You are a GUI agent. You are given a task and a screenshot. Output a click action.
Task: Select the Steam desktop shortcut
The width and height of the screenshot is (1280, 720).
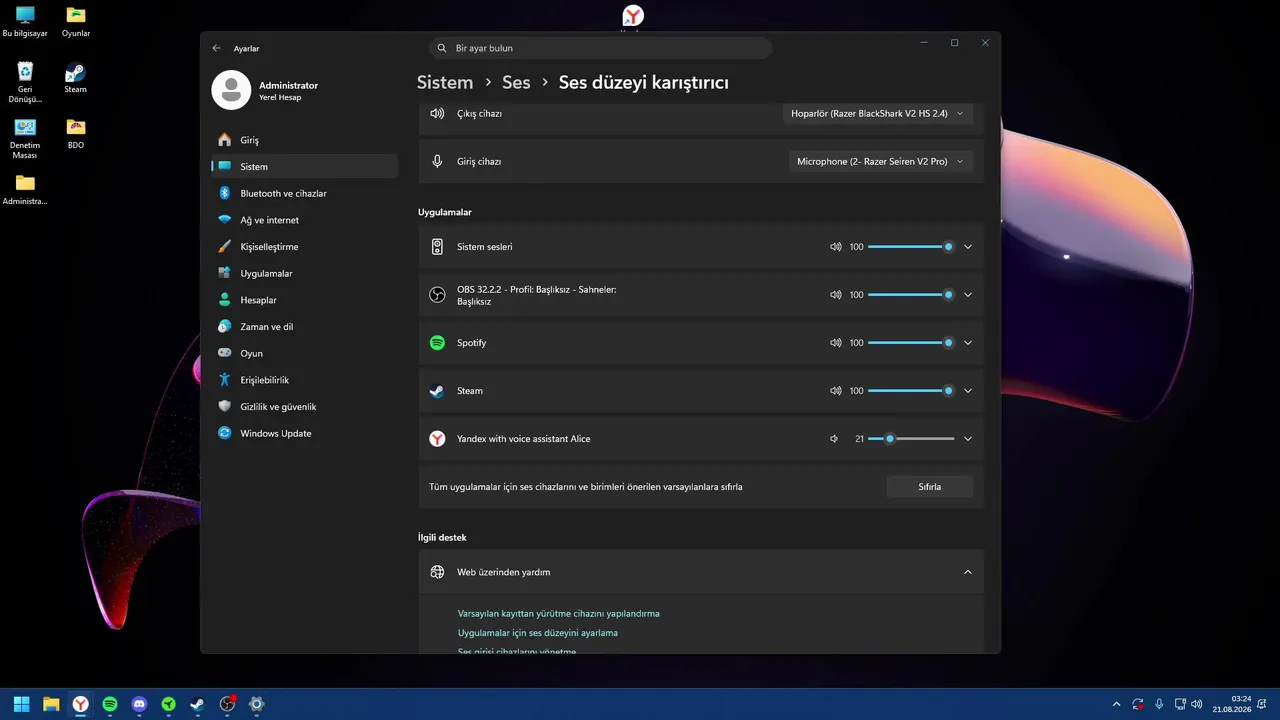[76, 78]
